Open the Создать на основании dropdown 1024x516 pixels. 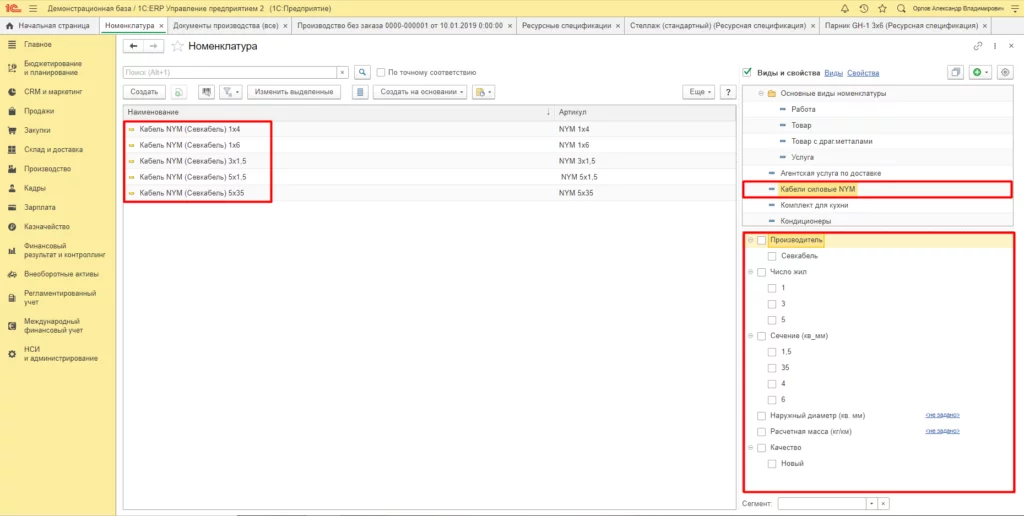(423, 92)
